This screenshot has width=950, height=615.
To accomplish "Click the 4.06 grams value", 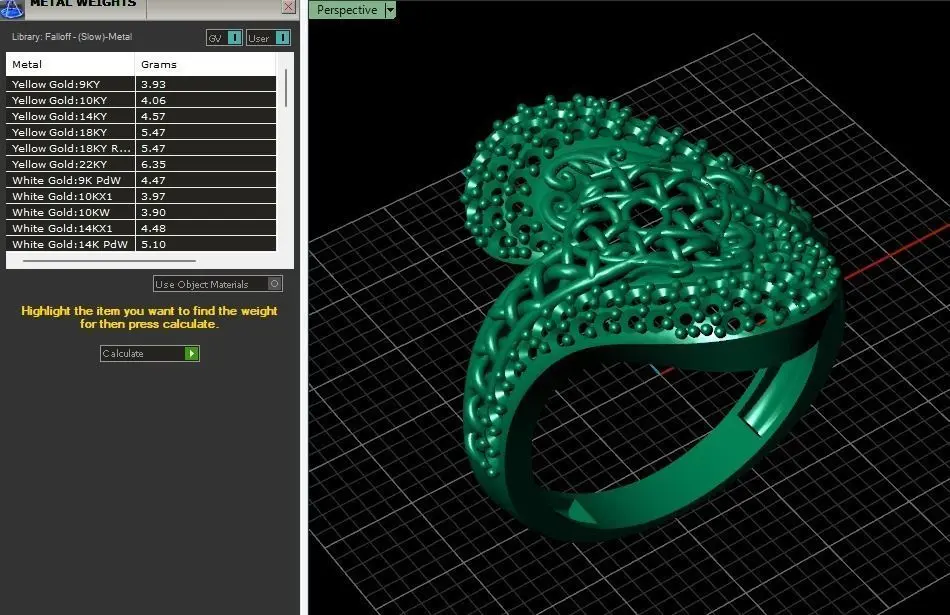I will click(153, 100).
